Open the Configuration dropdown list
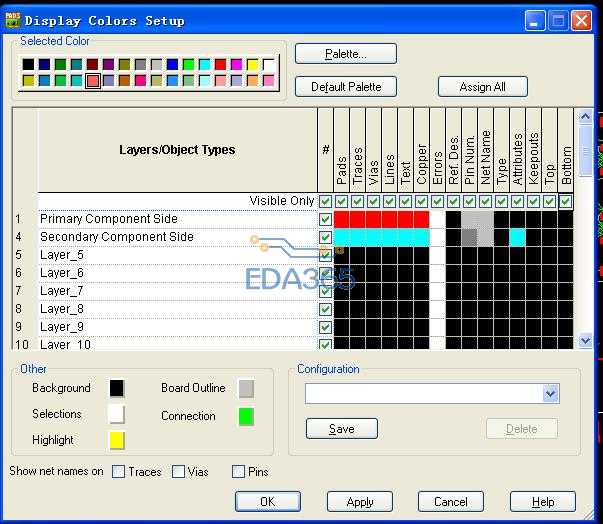Image resolution: width=603 pixels, height=524 pixels. [551, 394]
